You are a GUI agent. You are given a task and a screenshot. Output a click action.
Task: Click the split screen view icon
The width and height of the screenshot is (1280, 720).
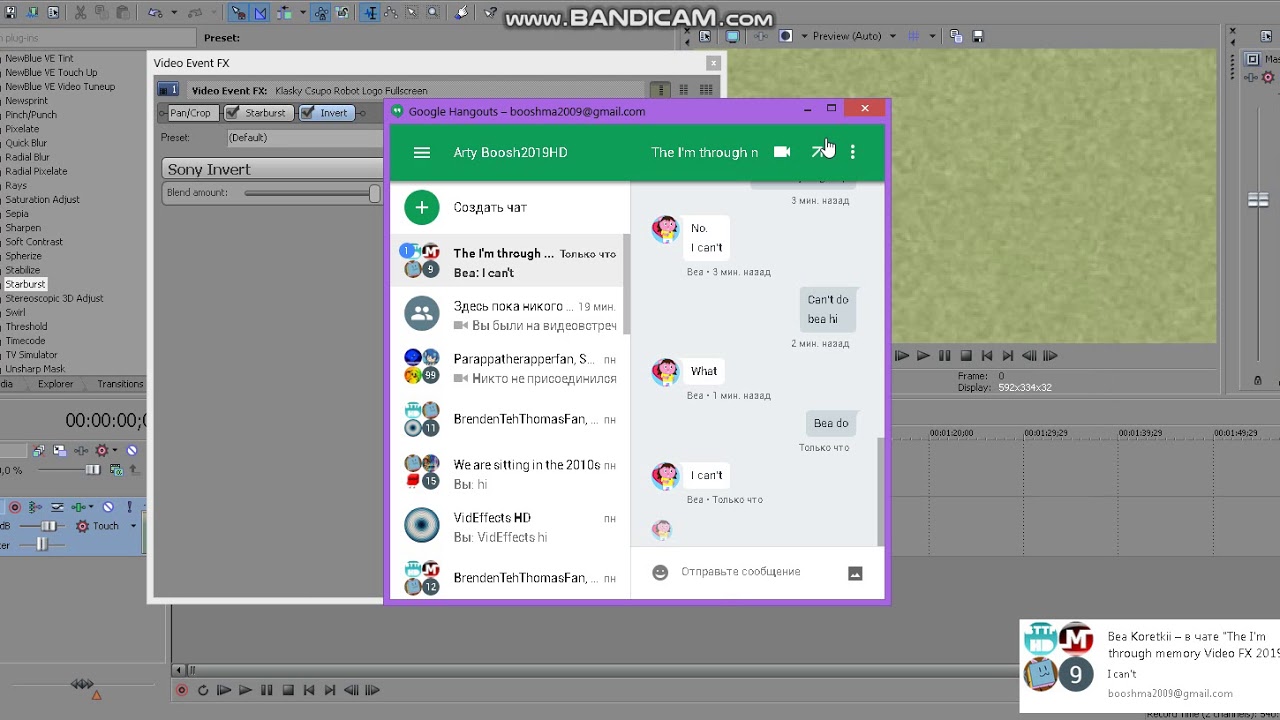(786, 36)
